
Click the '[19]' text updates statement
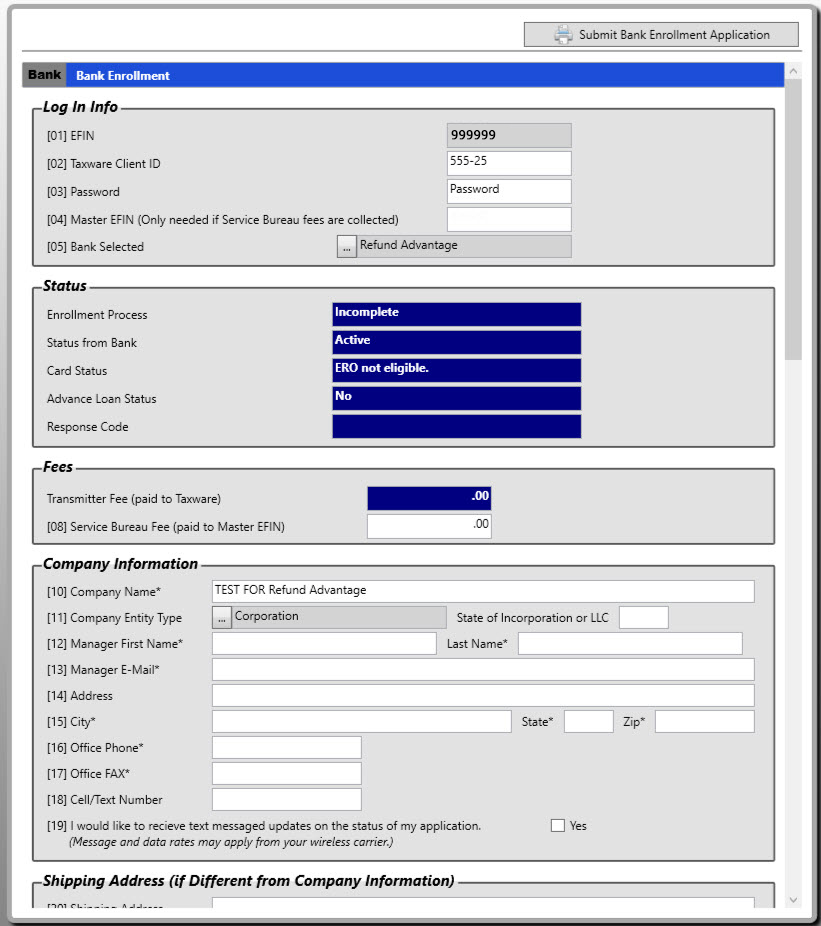[x=264, y=826]
